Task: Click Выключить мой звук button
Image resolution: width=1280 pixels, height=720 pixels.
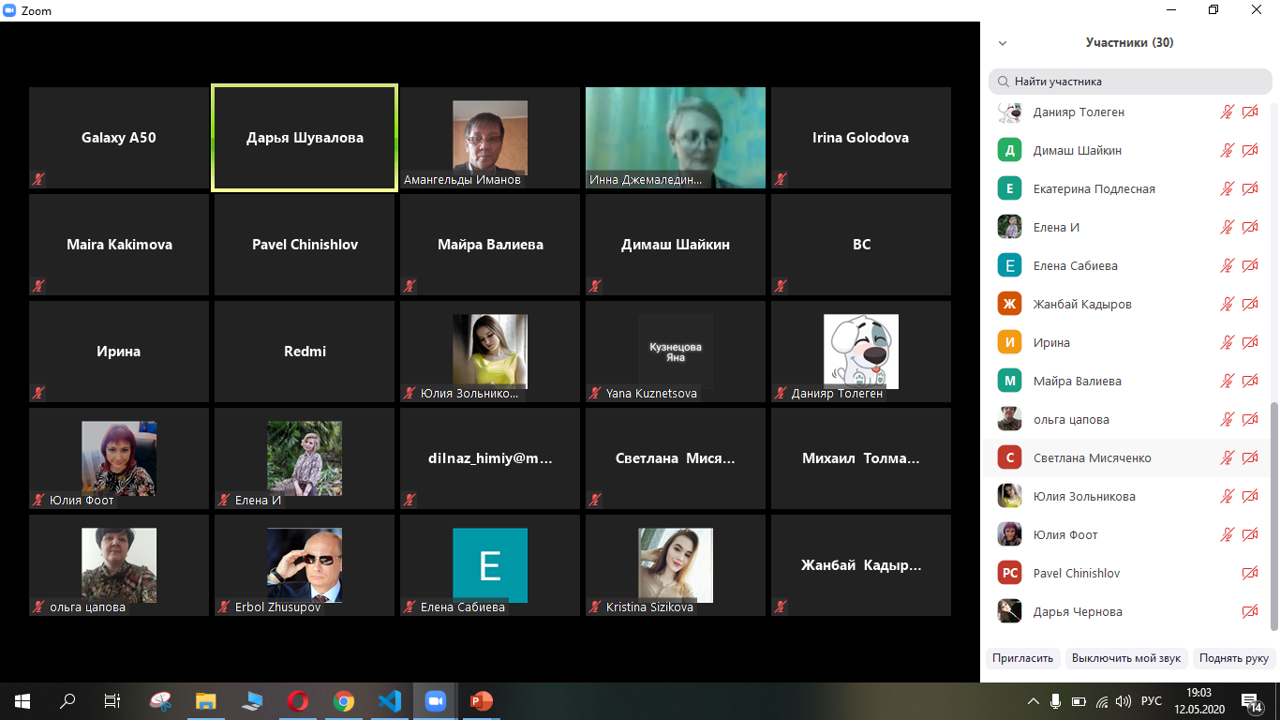Action: click(1126, 658)
